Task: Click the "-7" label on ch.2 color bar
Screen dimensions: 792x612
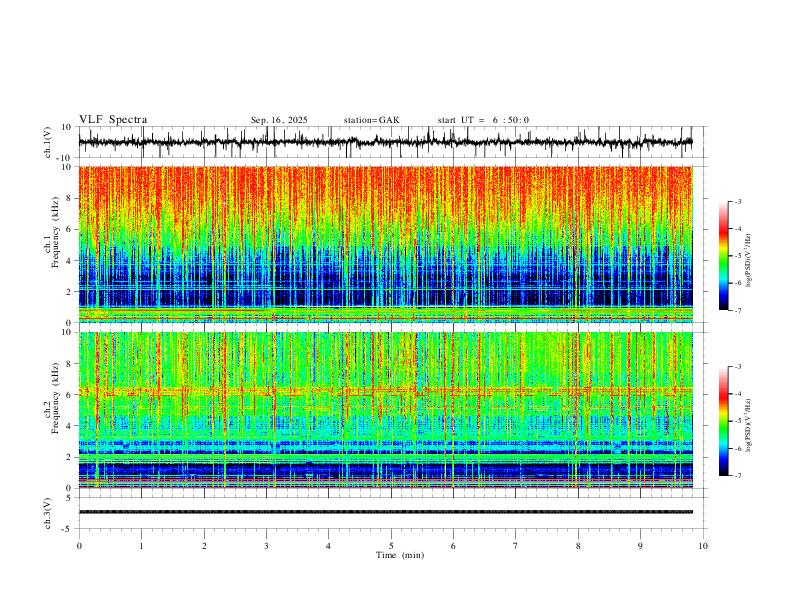Action: tap(738, 476)
